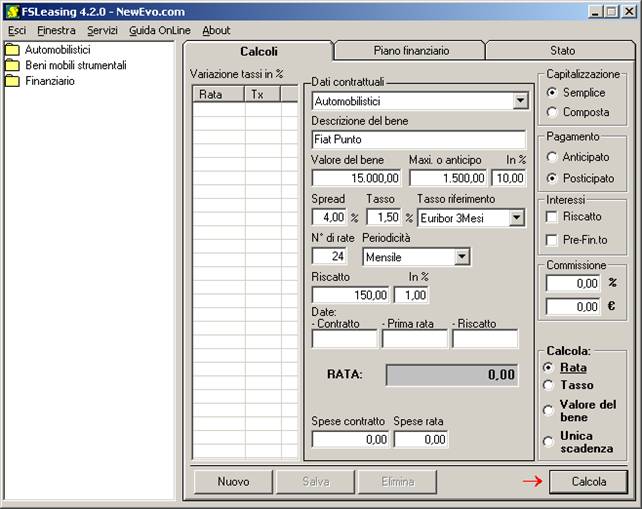This screenshot has width=642, height=509.
Task: Select Composta capitalization radio button
Action: coord(552,112)
